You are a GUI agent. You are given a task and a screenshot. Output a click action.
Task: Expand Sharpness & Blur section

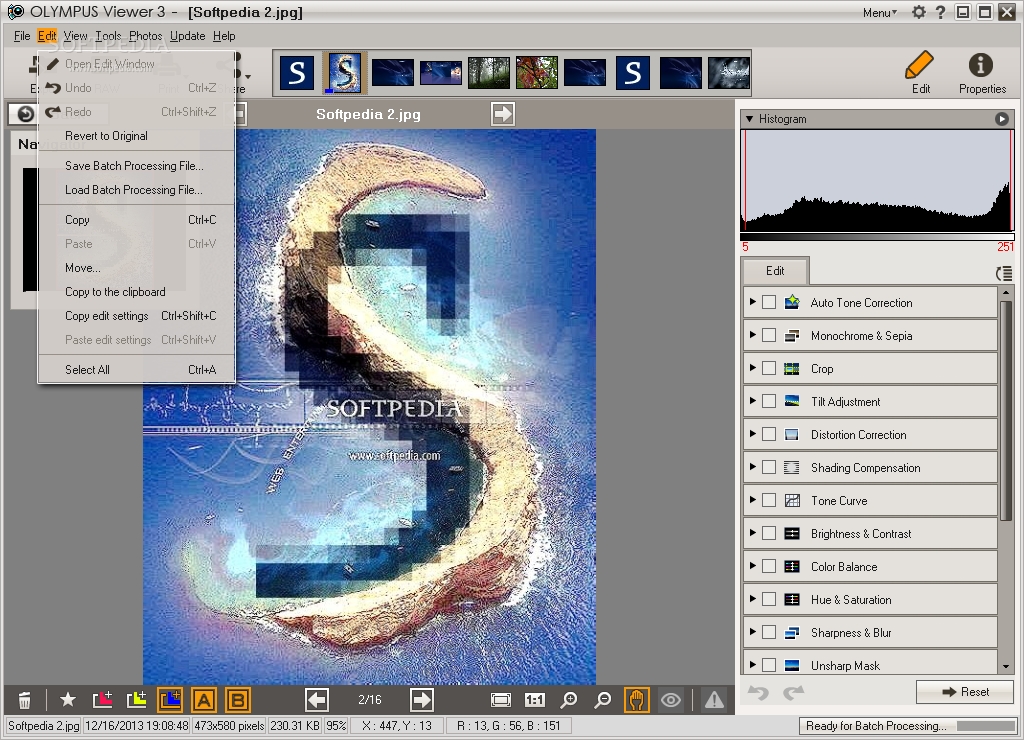752,632
